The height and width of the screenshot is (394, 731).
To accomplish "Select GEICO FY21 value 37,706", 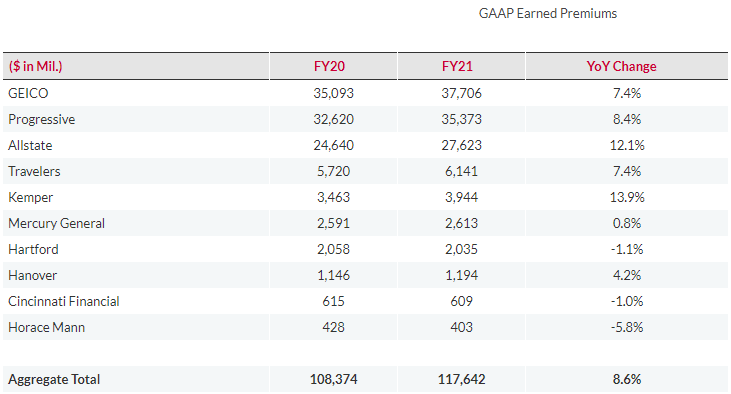I will (461, 93).
